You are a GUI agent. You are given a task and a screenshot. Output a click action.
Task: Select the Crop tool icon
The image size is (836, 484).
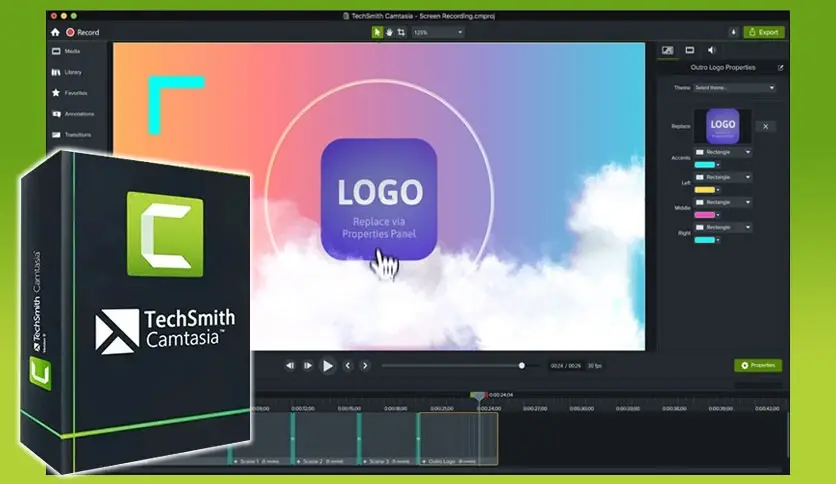click(401, 32)
